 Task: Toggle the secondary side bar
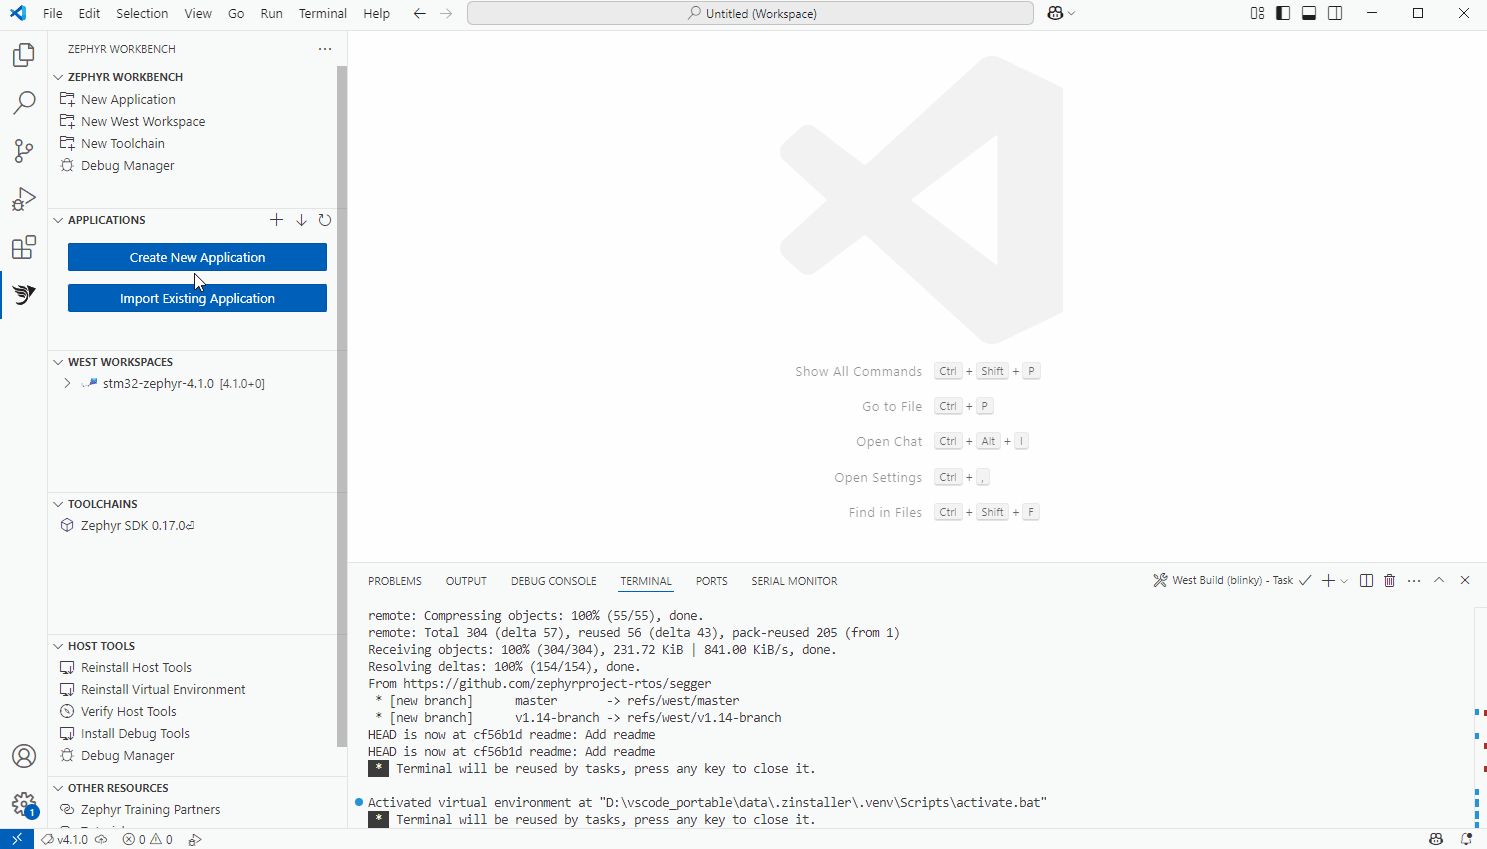click(1335, 13)
